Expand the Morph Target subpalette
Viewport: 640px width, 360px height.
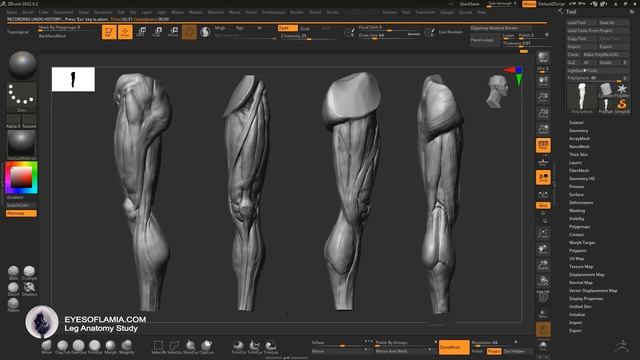(582, 242)
